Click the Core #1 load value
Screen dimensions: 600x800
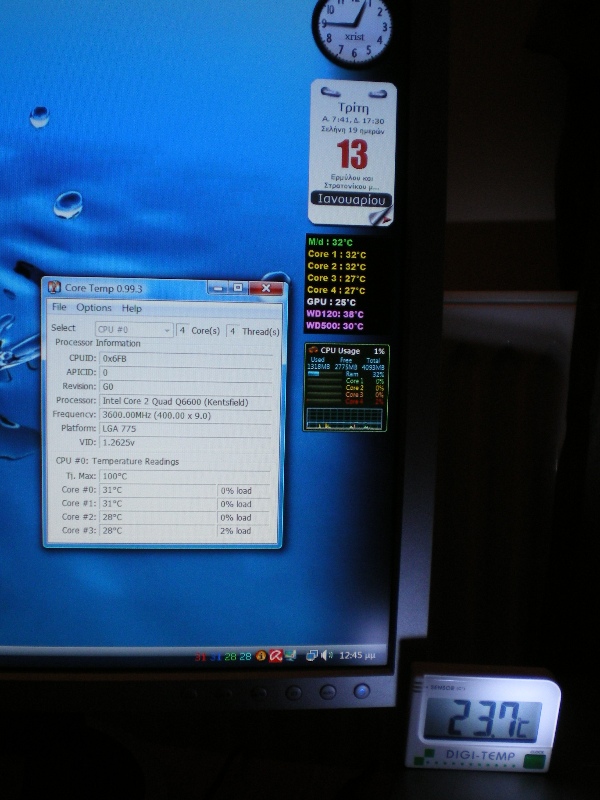tap(243, 504)
